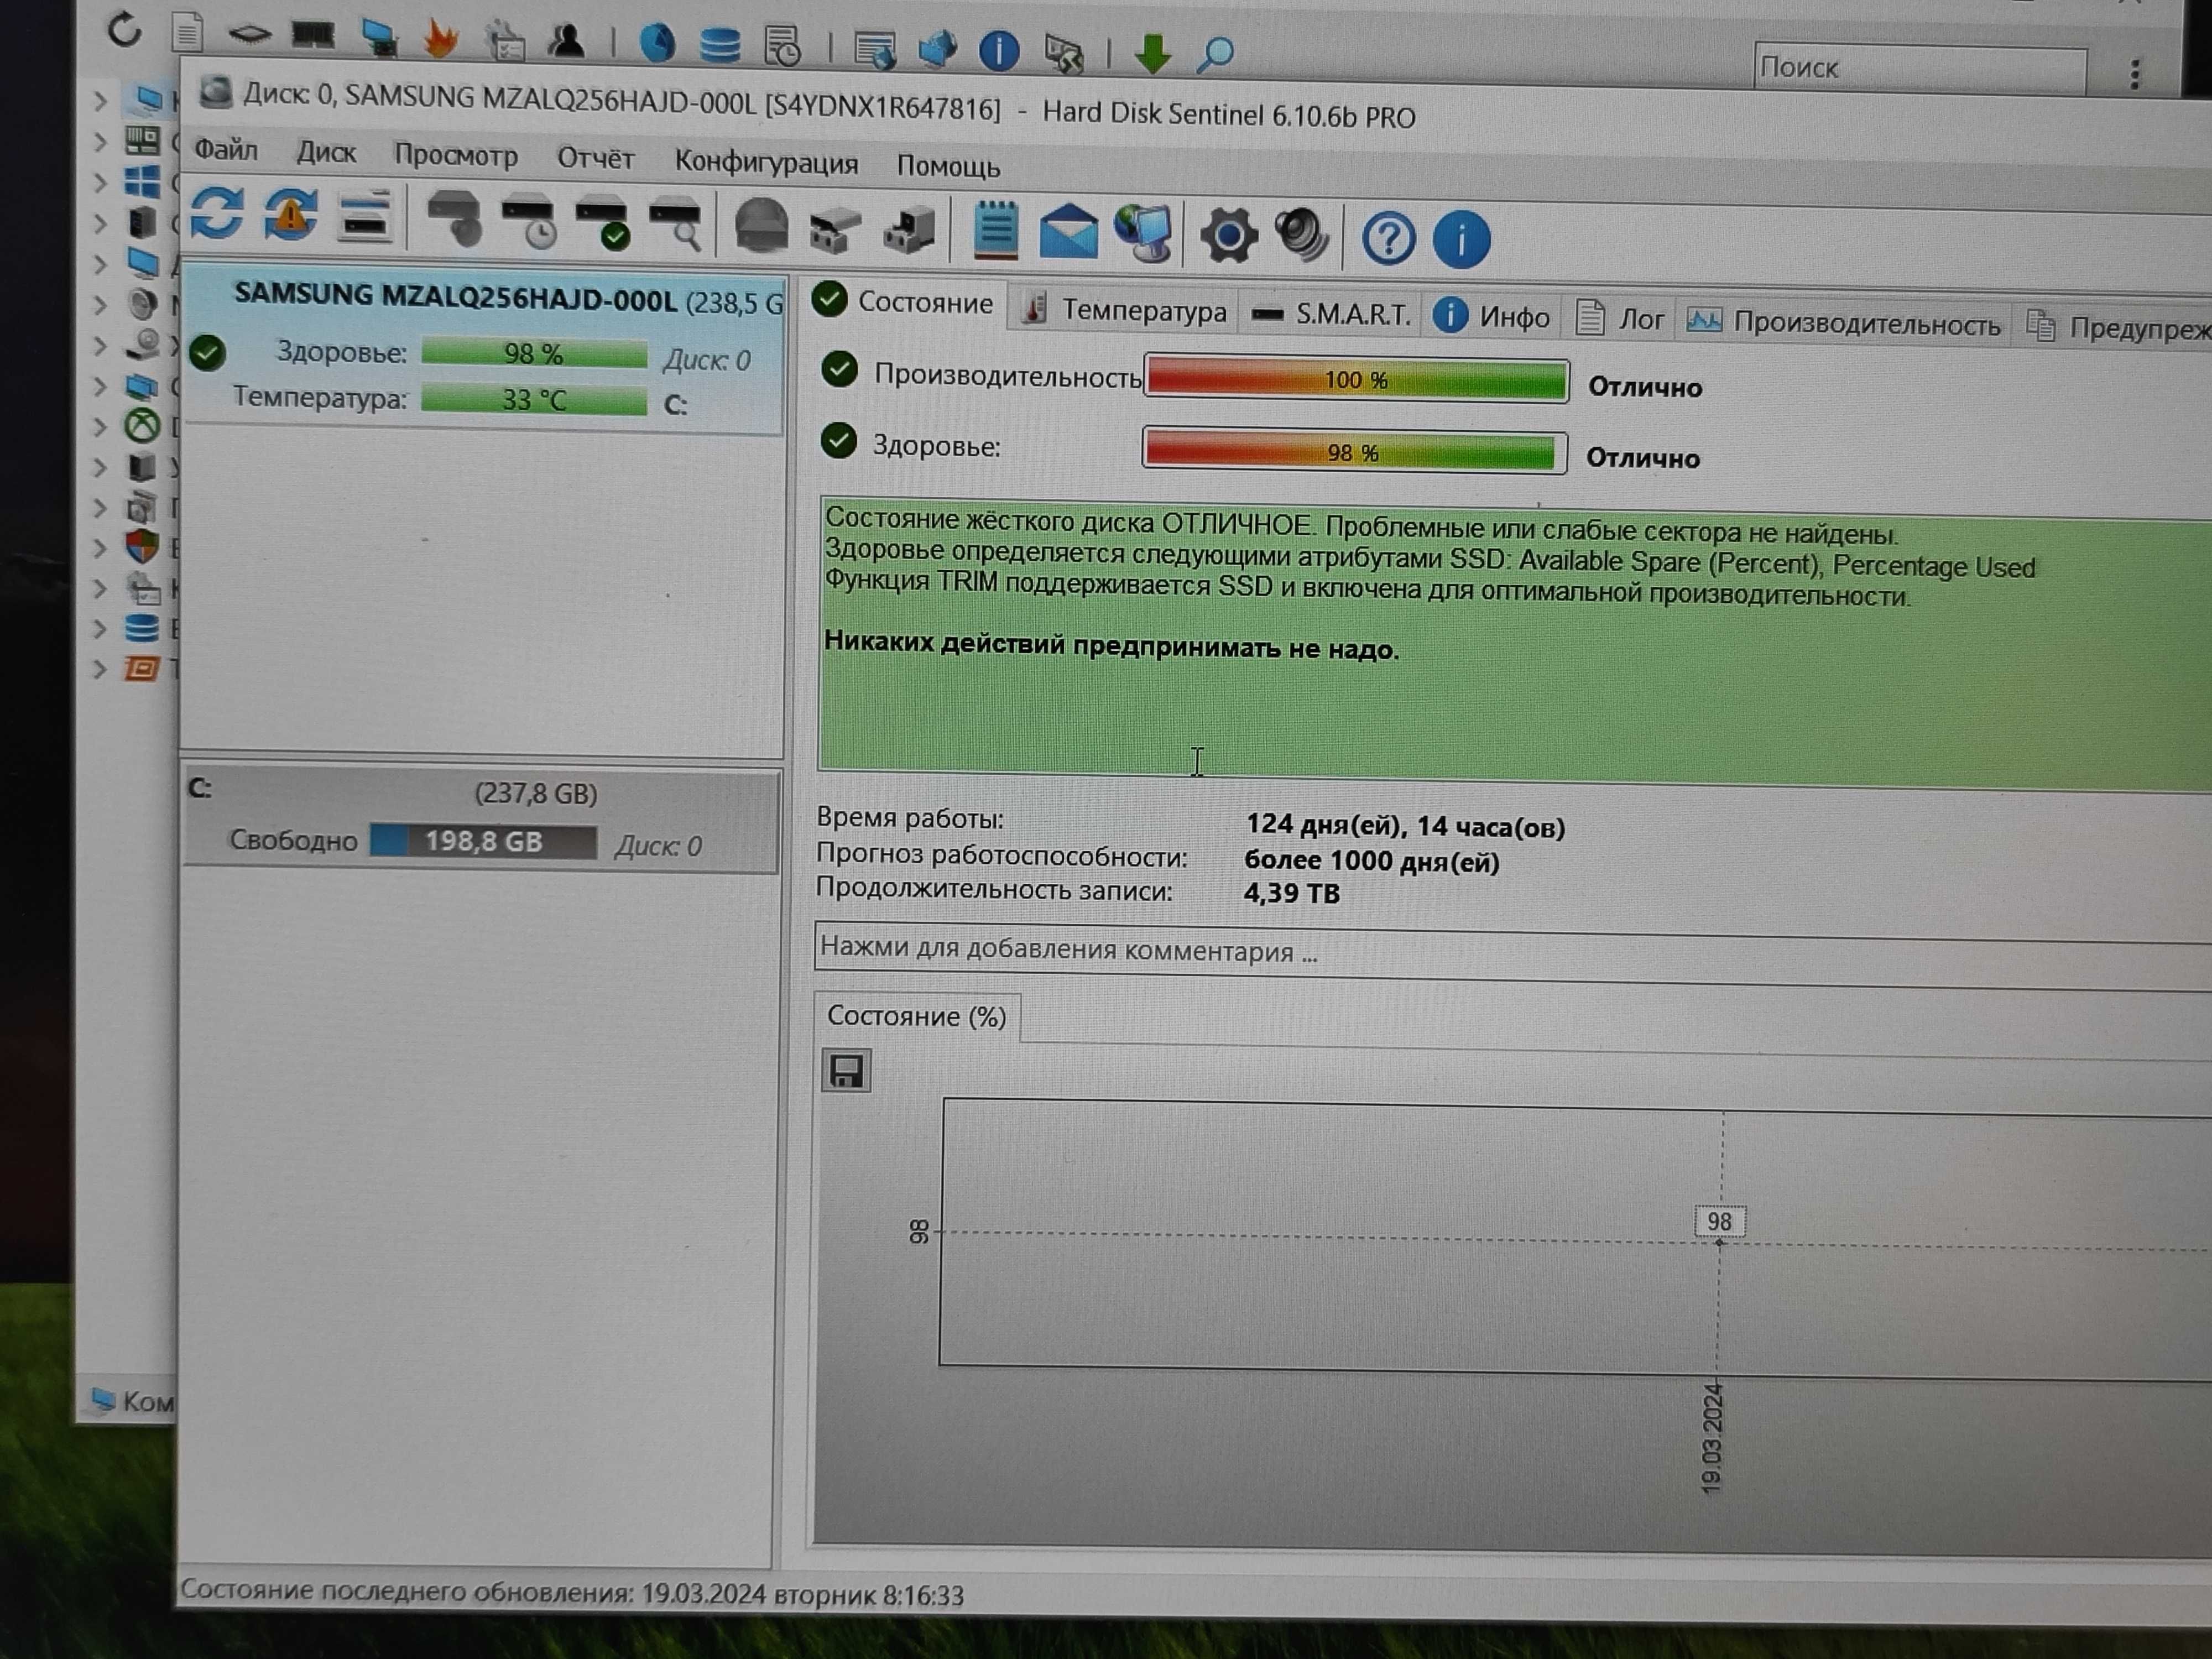
Task: Click the 4,39 TB written value
Action: pos(1292,893)
